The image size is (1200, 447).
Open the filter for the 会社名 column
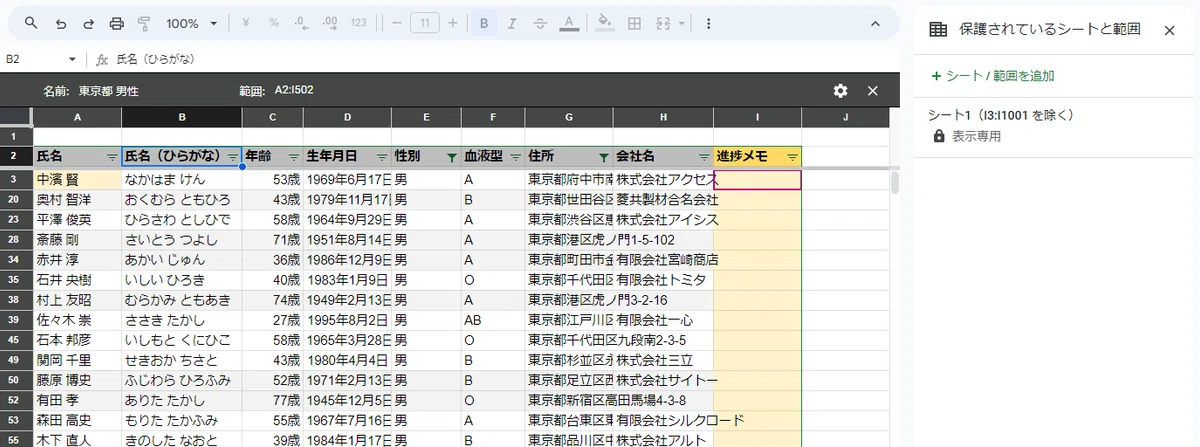(703, 158)
